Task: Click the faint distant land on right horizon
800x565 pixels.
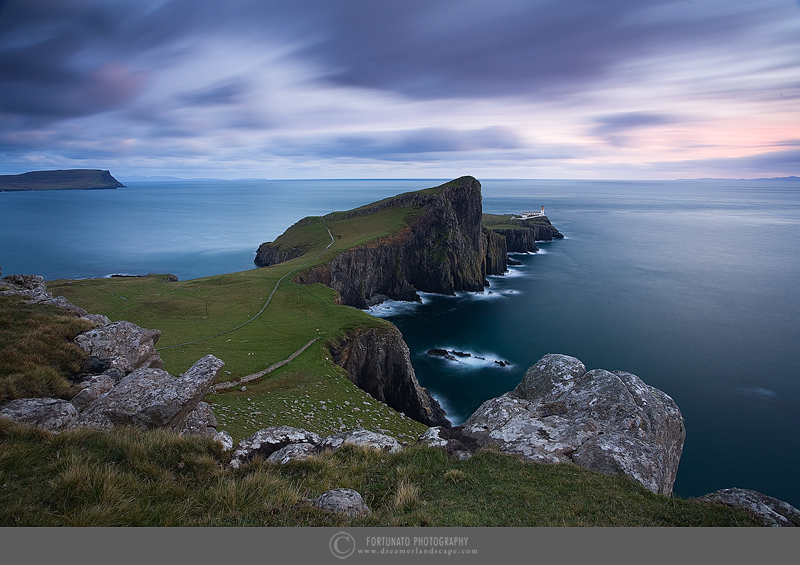Action: (740, 179)
